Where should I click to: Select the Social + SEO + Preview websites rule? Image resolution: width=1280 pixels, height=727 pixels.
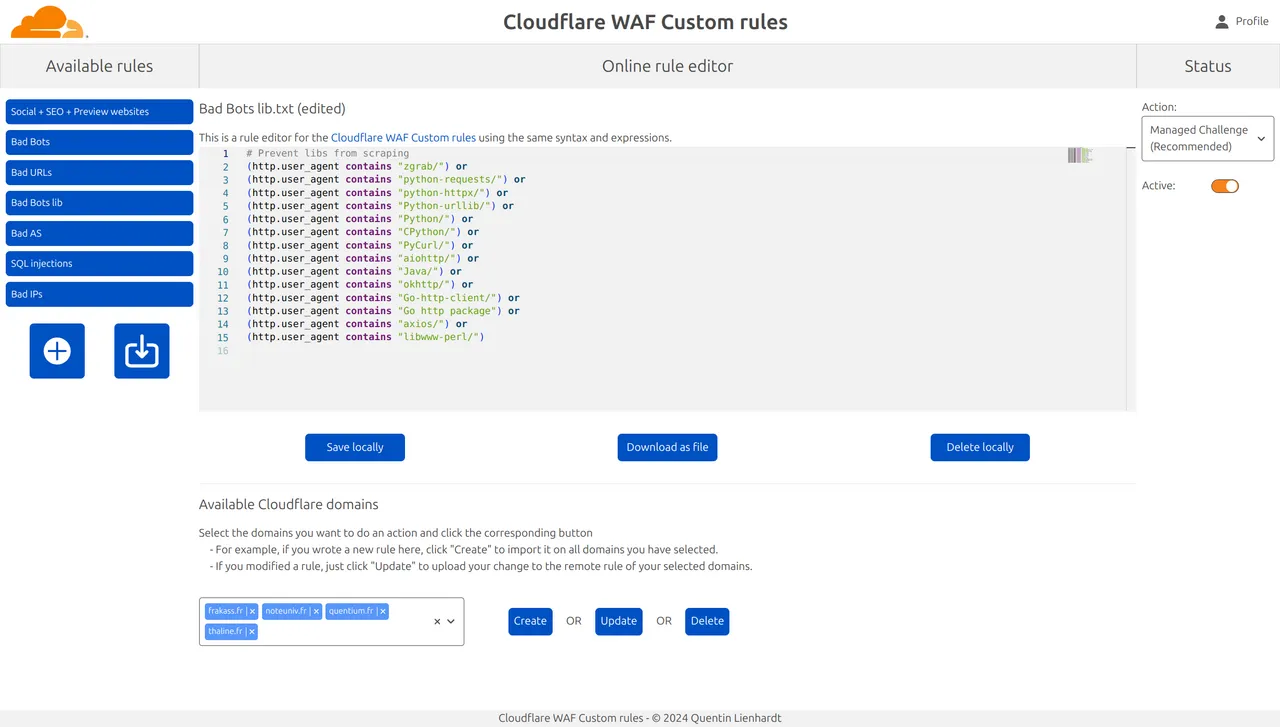coord(99,112)
